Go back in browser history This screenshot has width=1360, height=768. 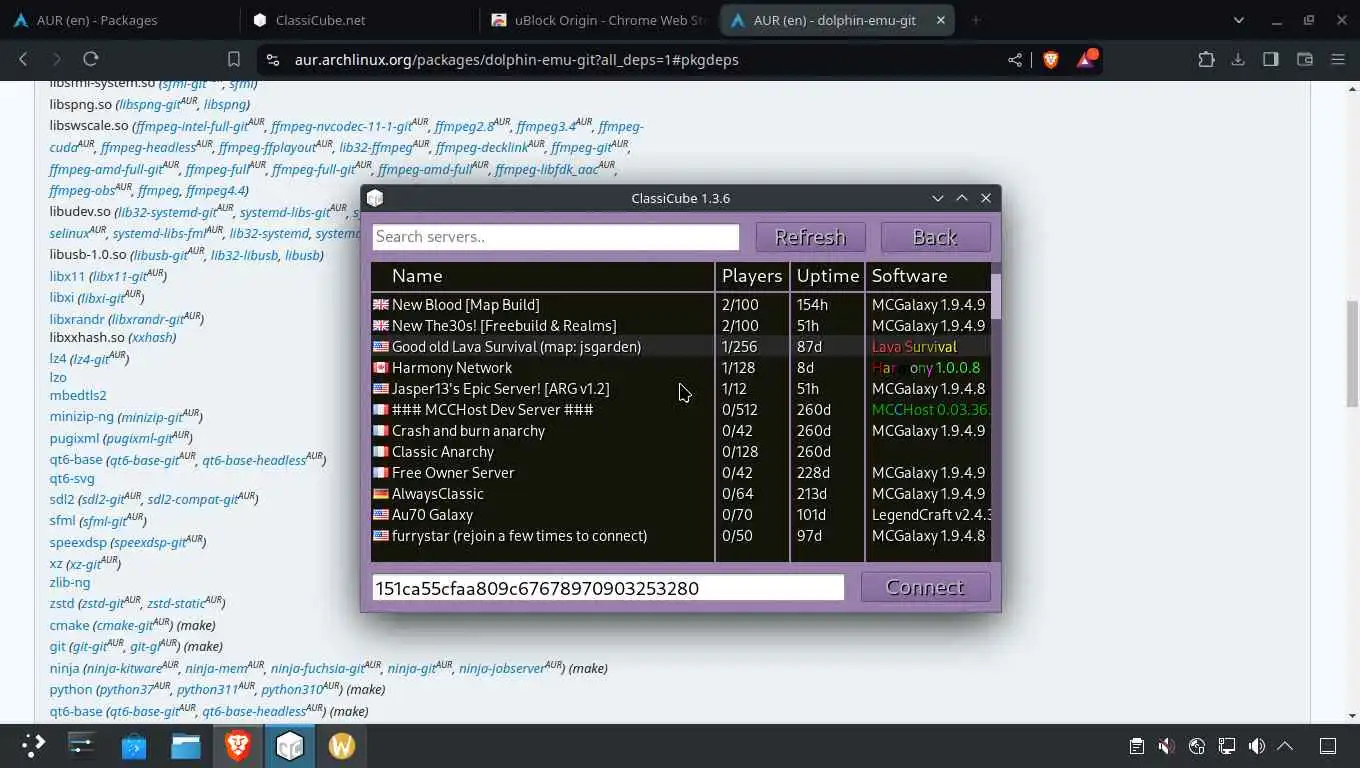coord(23,59)
